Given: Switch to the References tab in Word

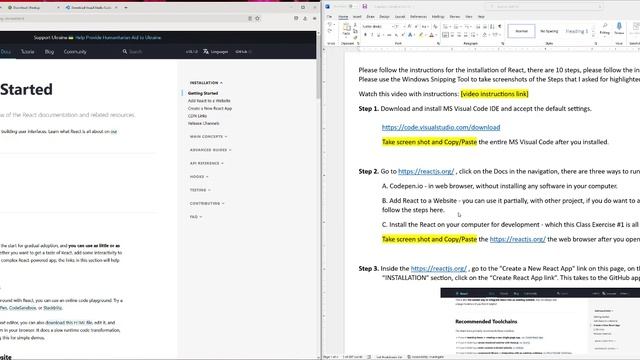Looking at the screenshot, I should [x=418, y=17].
